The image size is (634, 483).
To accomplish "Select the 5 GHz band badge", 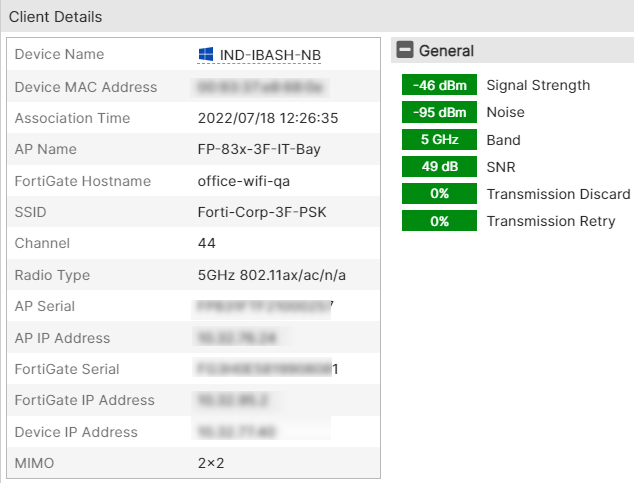I will coord(439,139).
